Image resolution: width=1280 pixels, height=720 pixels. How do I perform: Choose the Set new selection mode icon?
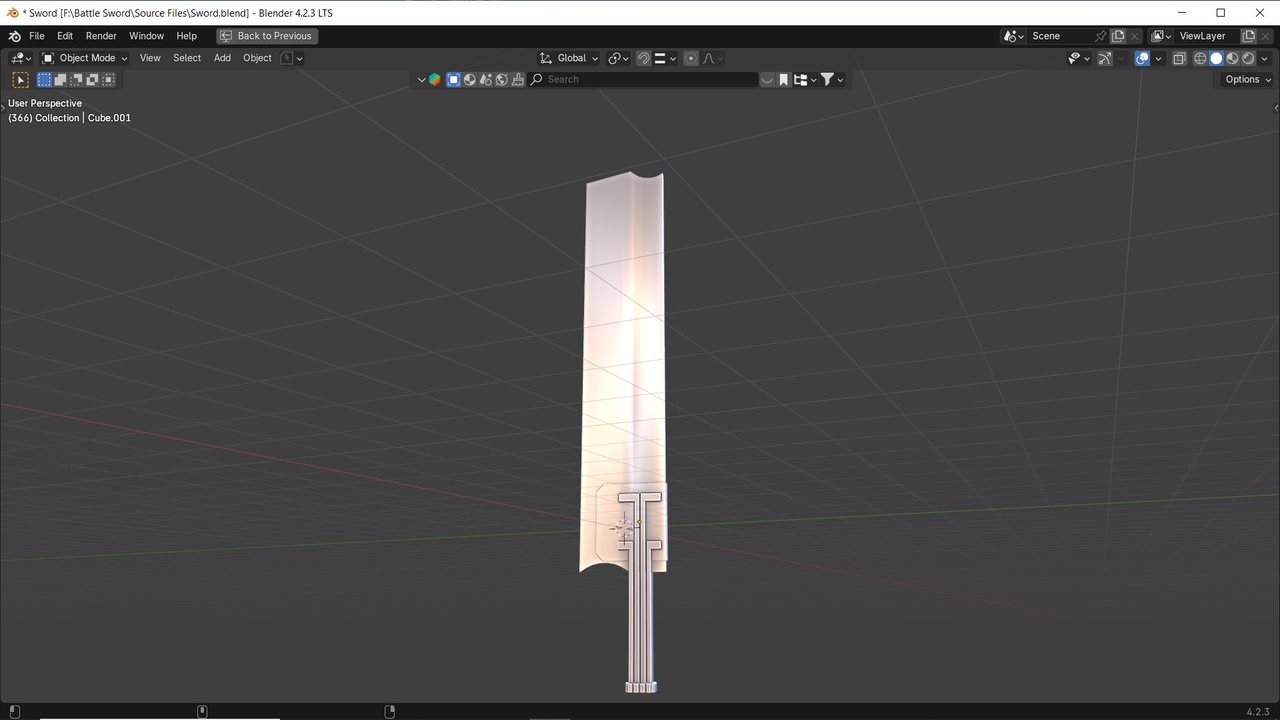point(45,80)
